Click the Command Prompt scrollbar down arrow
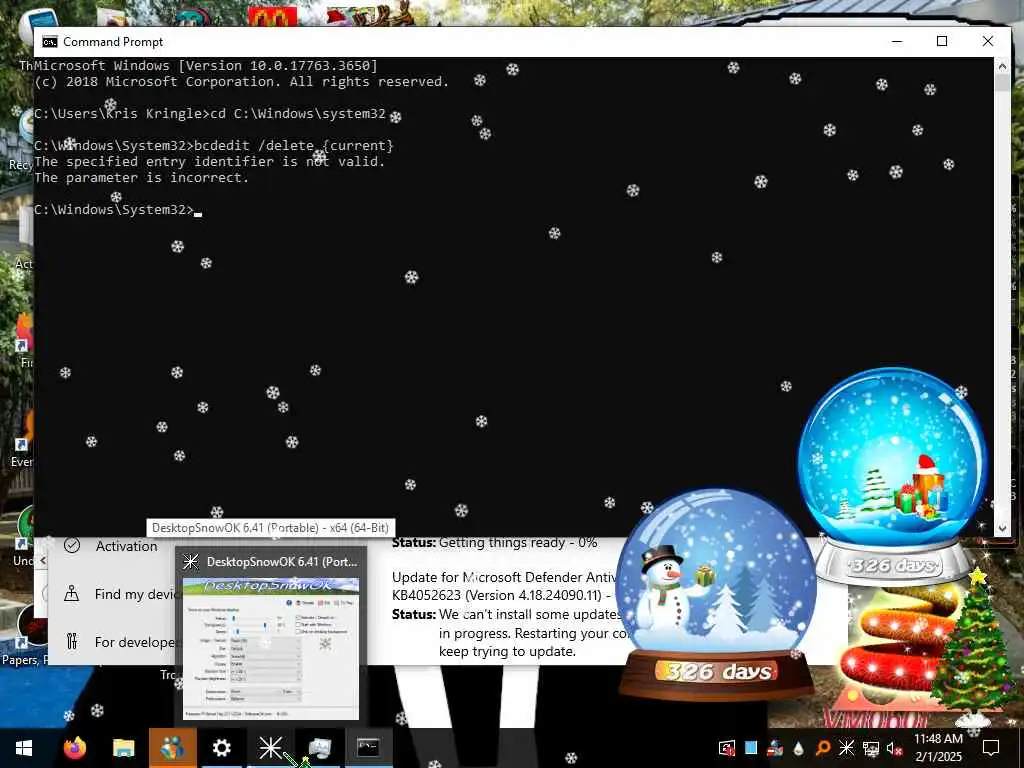 click(x=1002, y=528)
